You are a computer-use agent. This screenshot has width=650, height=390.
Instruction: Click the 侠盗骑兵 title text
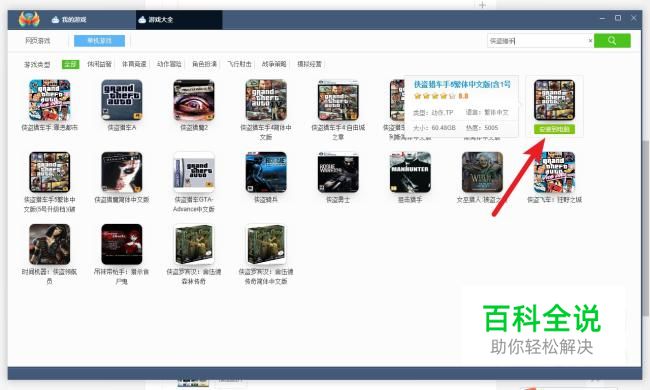pos(266,200)
